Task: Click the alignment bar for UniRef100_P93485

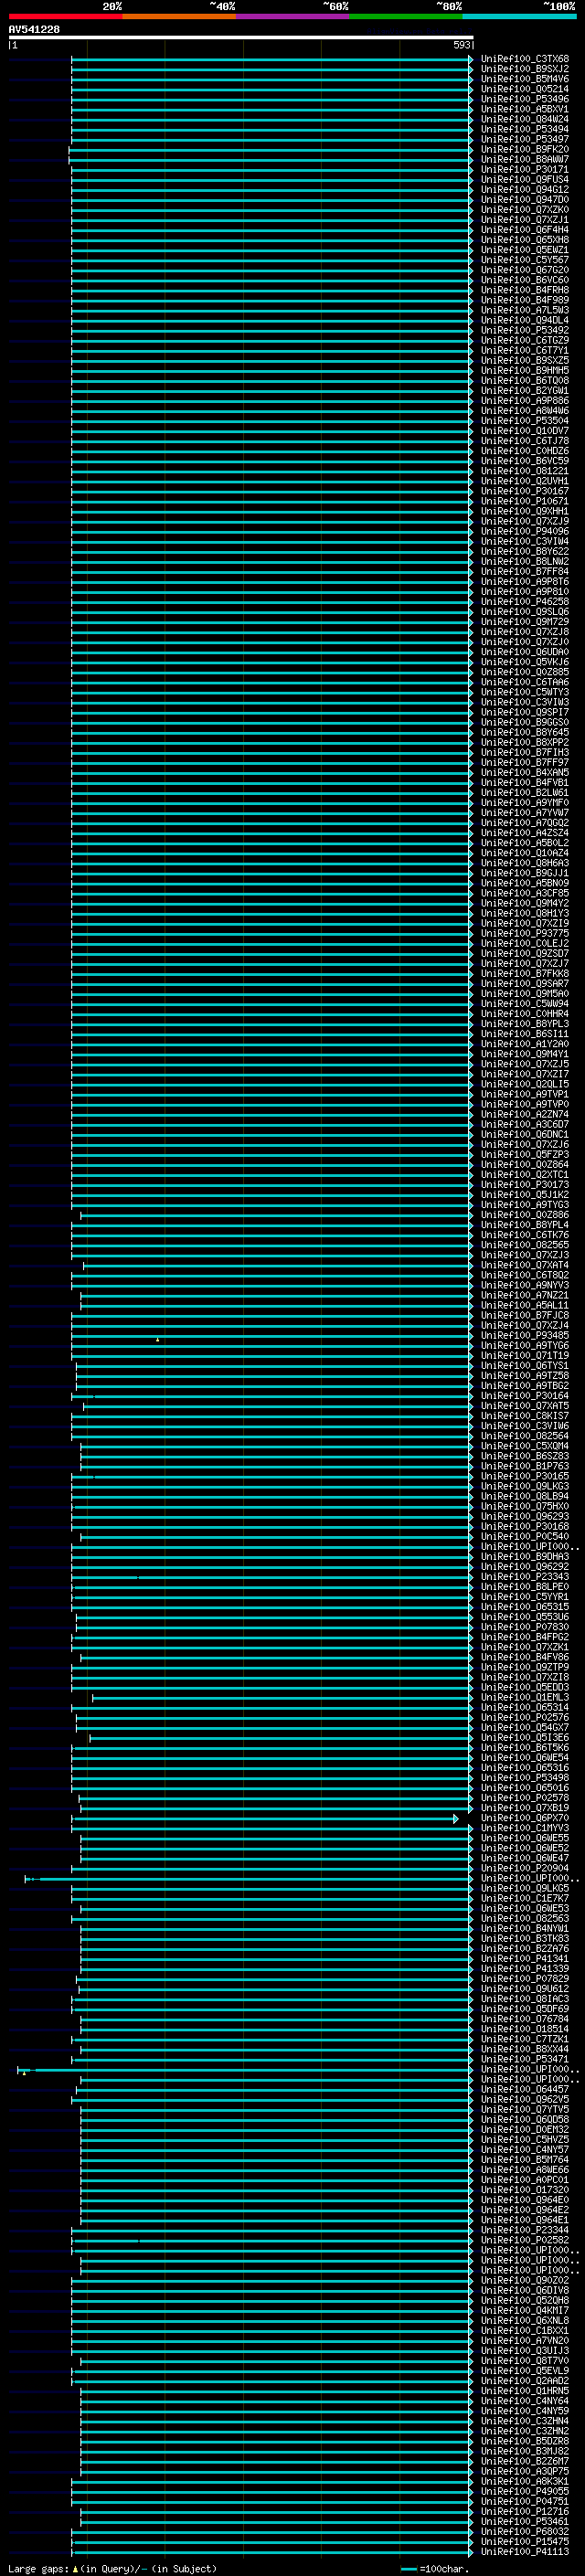Action: (x=271, y=1335)
